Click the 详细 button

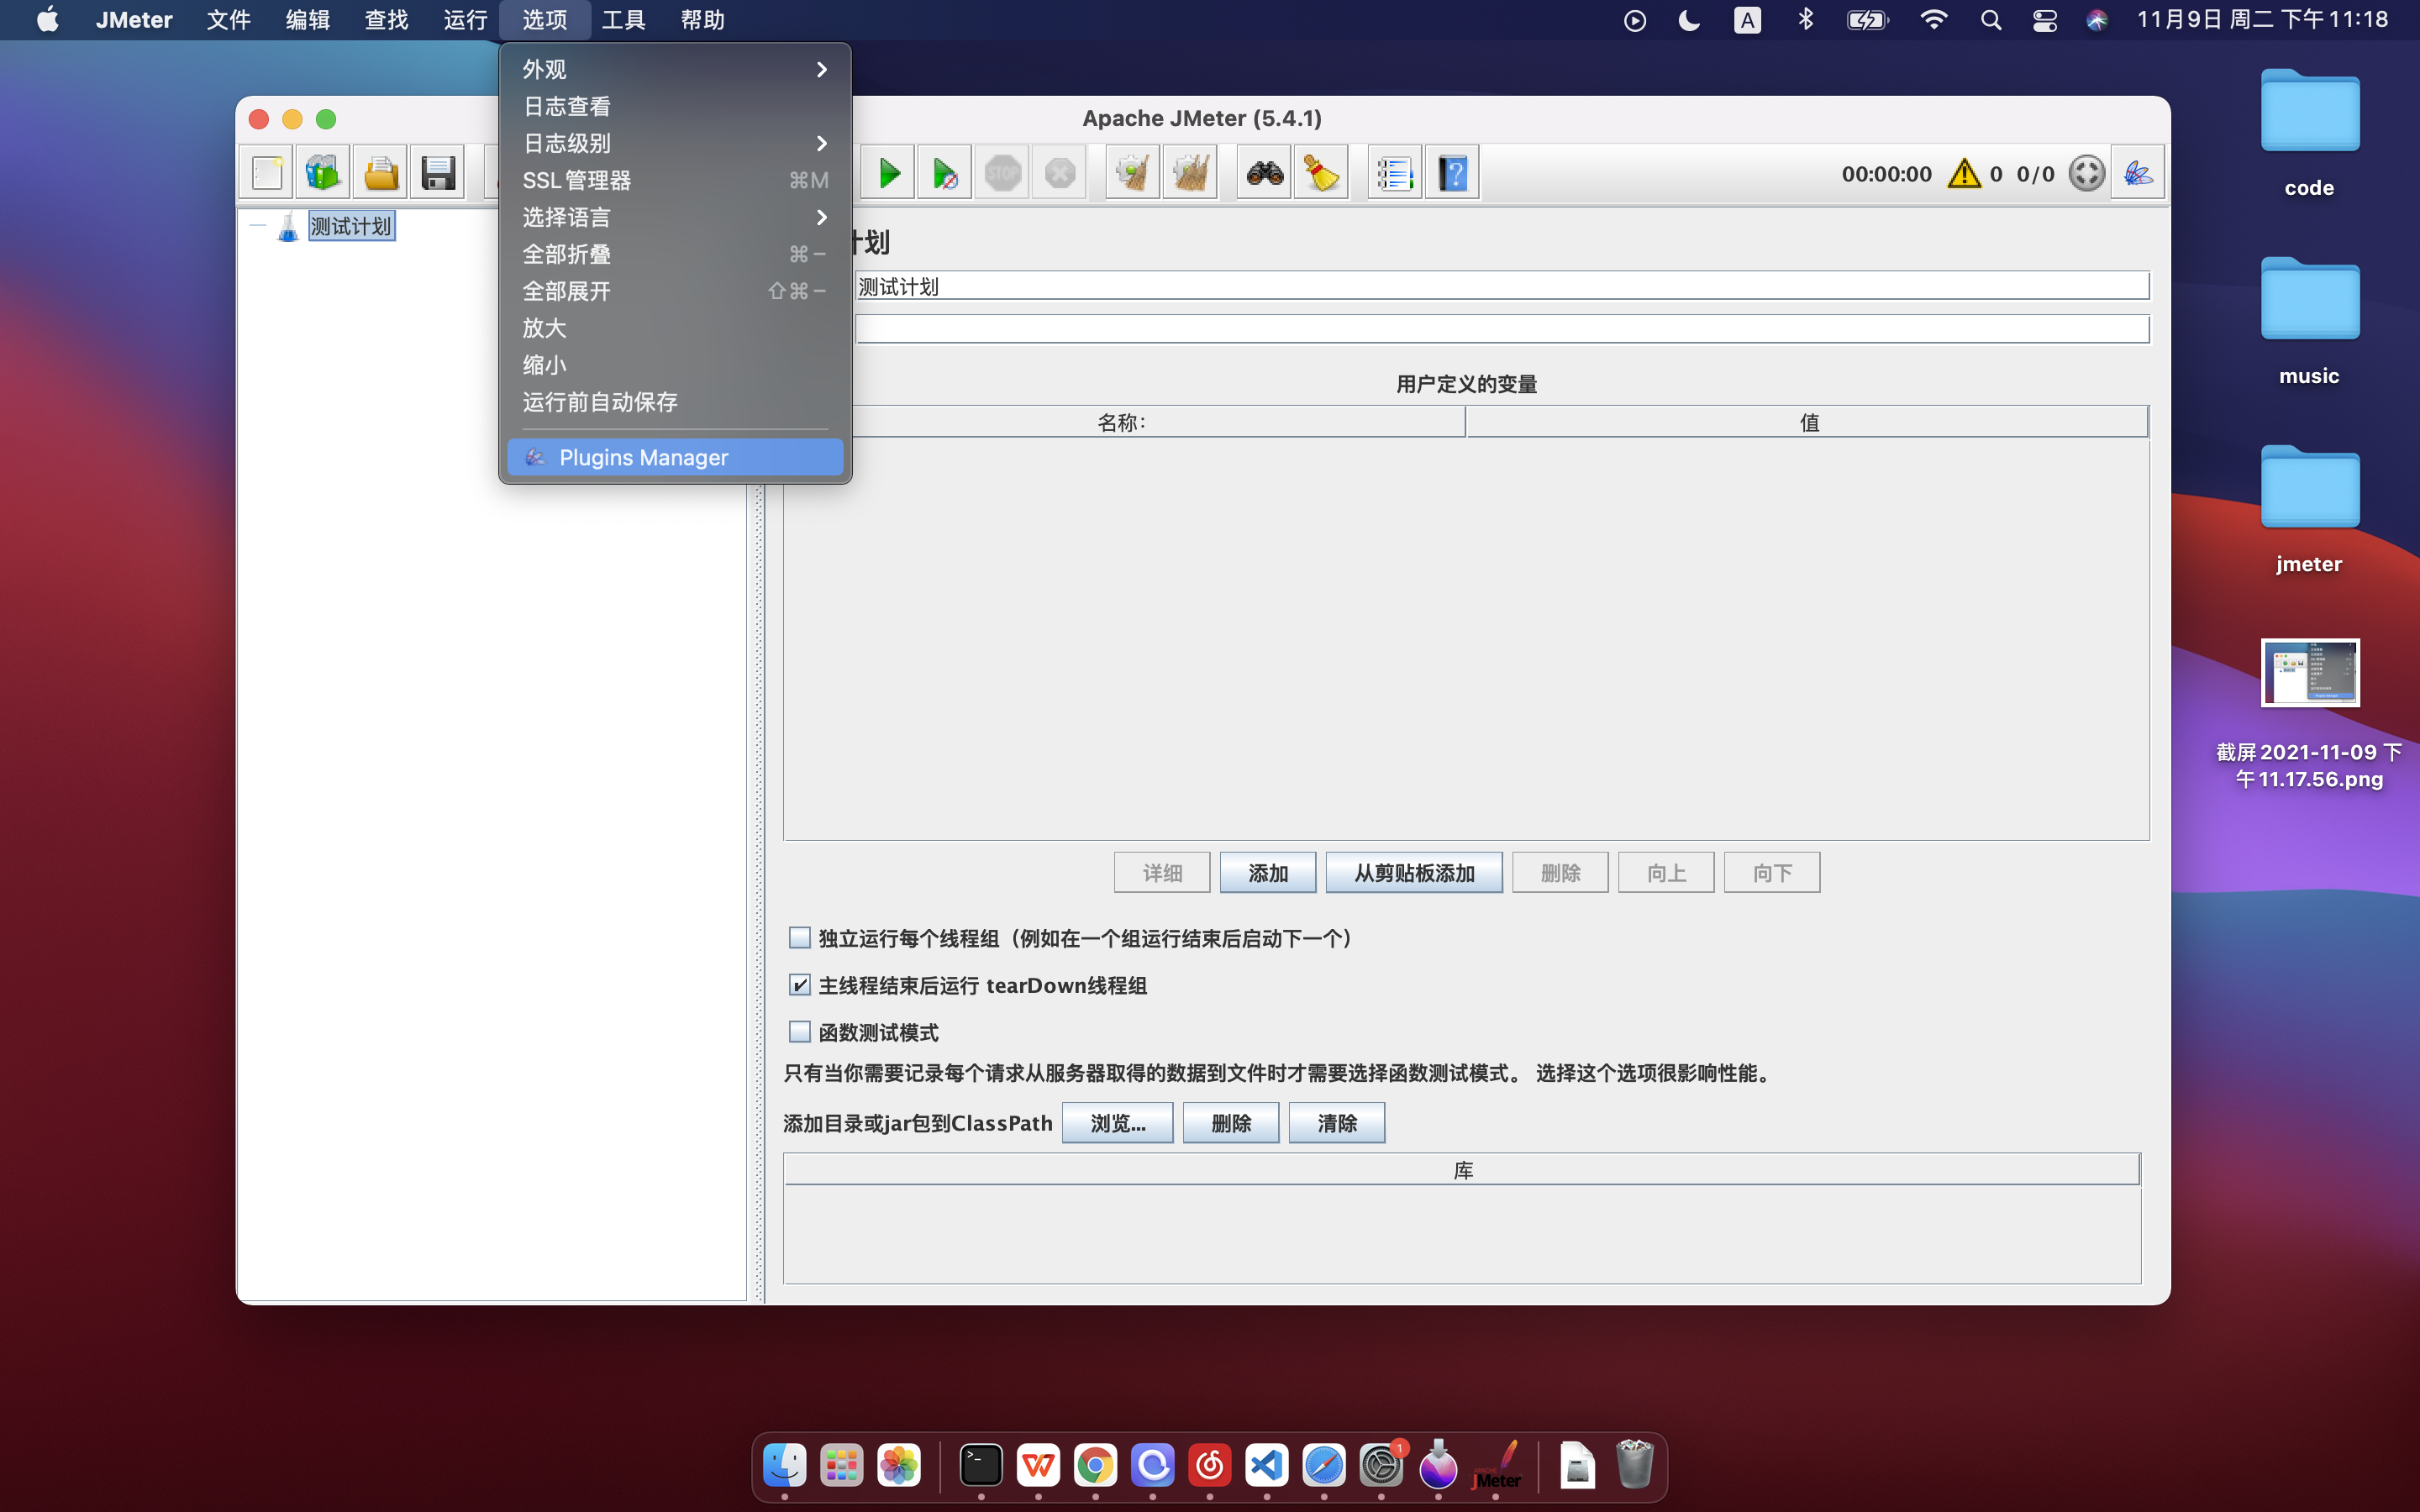point(1162,873)
